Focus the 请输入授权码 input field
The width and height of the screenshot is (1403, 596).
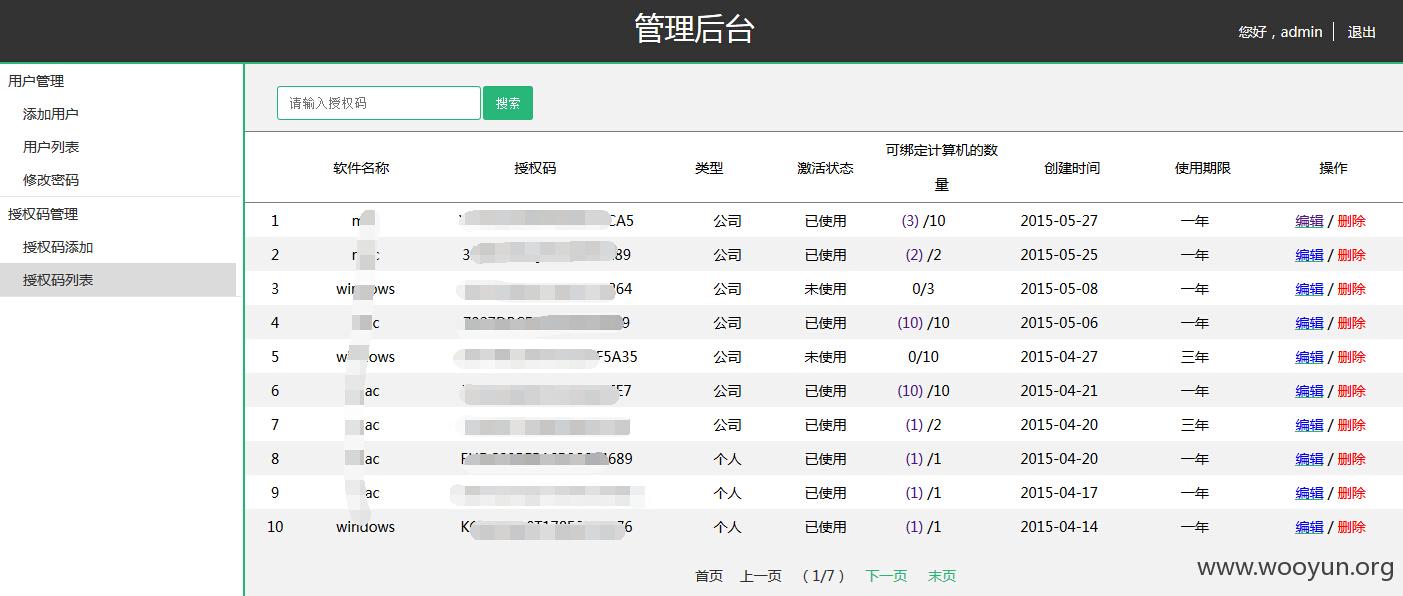tap(379, 103)
